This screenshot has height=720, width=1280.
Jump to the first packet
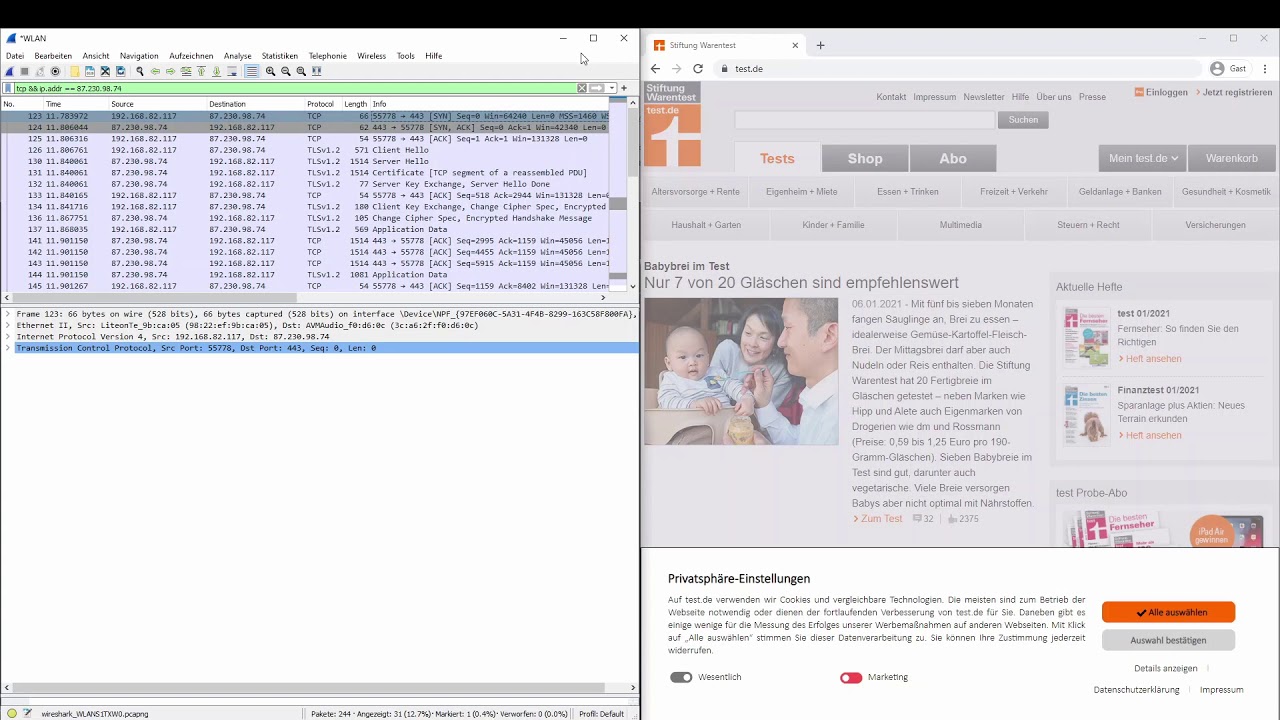[201, 71]
